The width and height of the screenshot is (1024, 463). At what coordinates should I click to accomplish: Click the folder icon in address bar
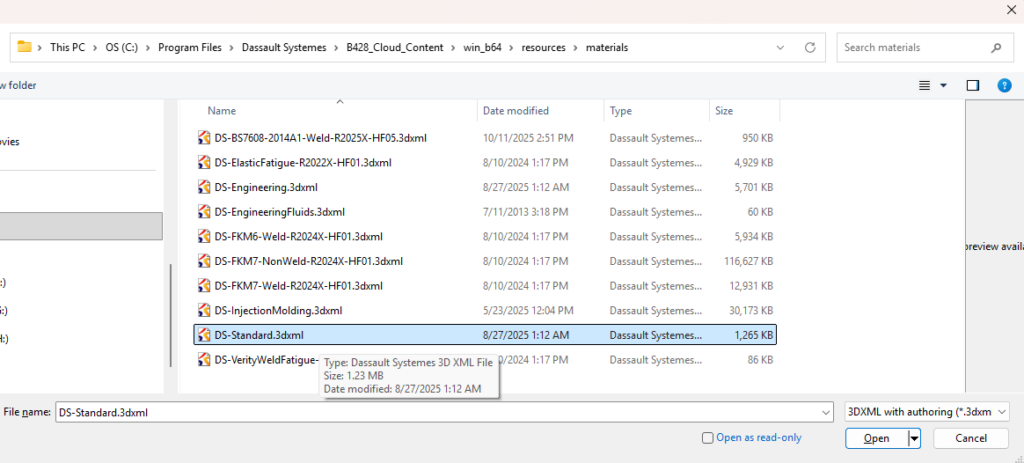point(24,47)
